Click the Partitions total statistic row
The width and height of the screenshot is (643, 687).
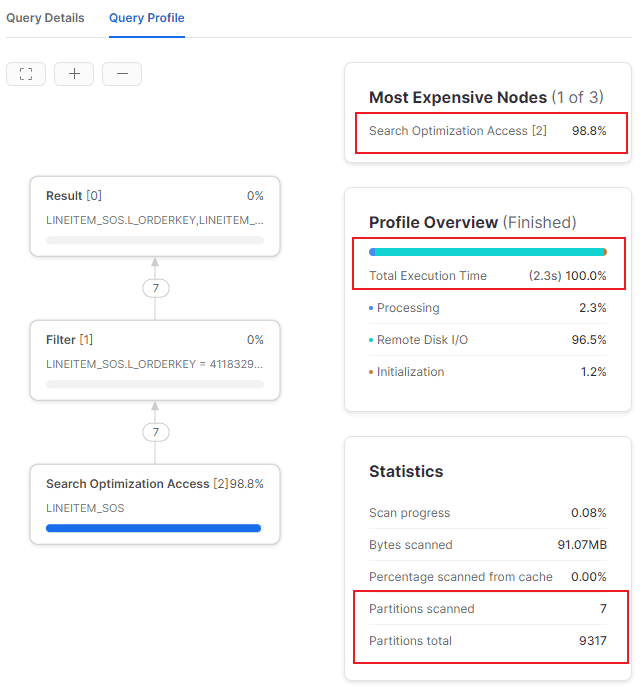coord(488,641)
